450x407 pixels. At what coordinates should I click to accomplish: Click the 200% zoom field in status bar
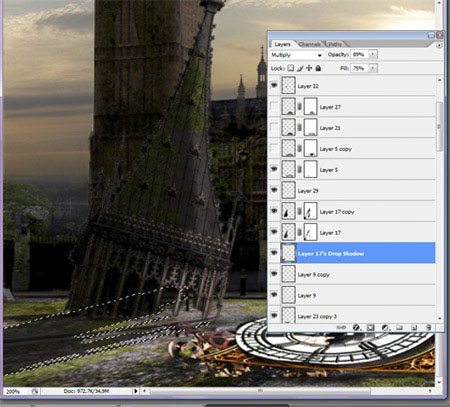coord(16,391)
